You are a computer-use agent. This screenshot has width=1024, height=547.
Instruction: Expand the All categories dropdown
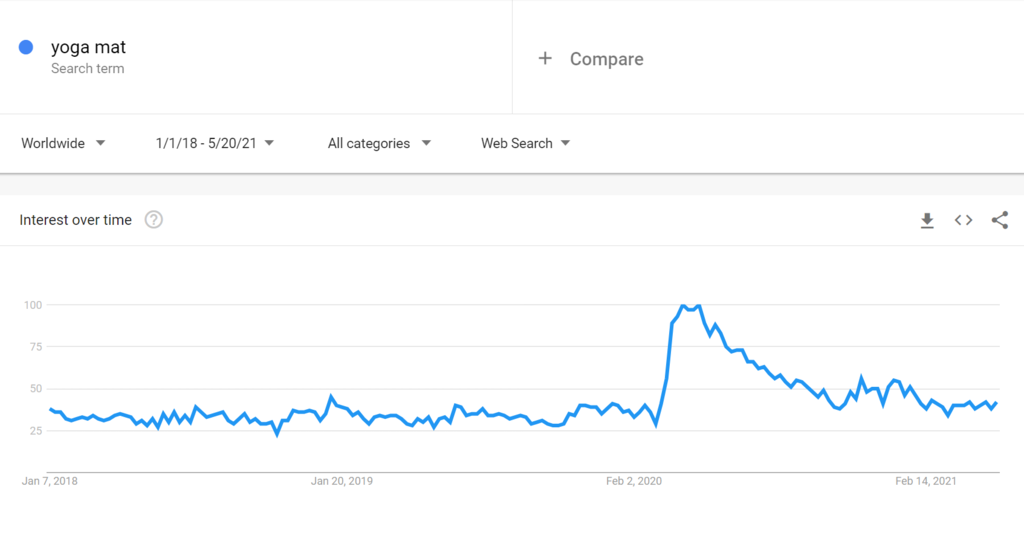click(379, 143)
